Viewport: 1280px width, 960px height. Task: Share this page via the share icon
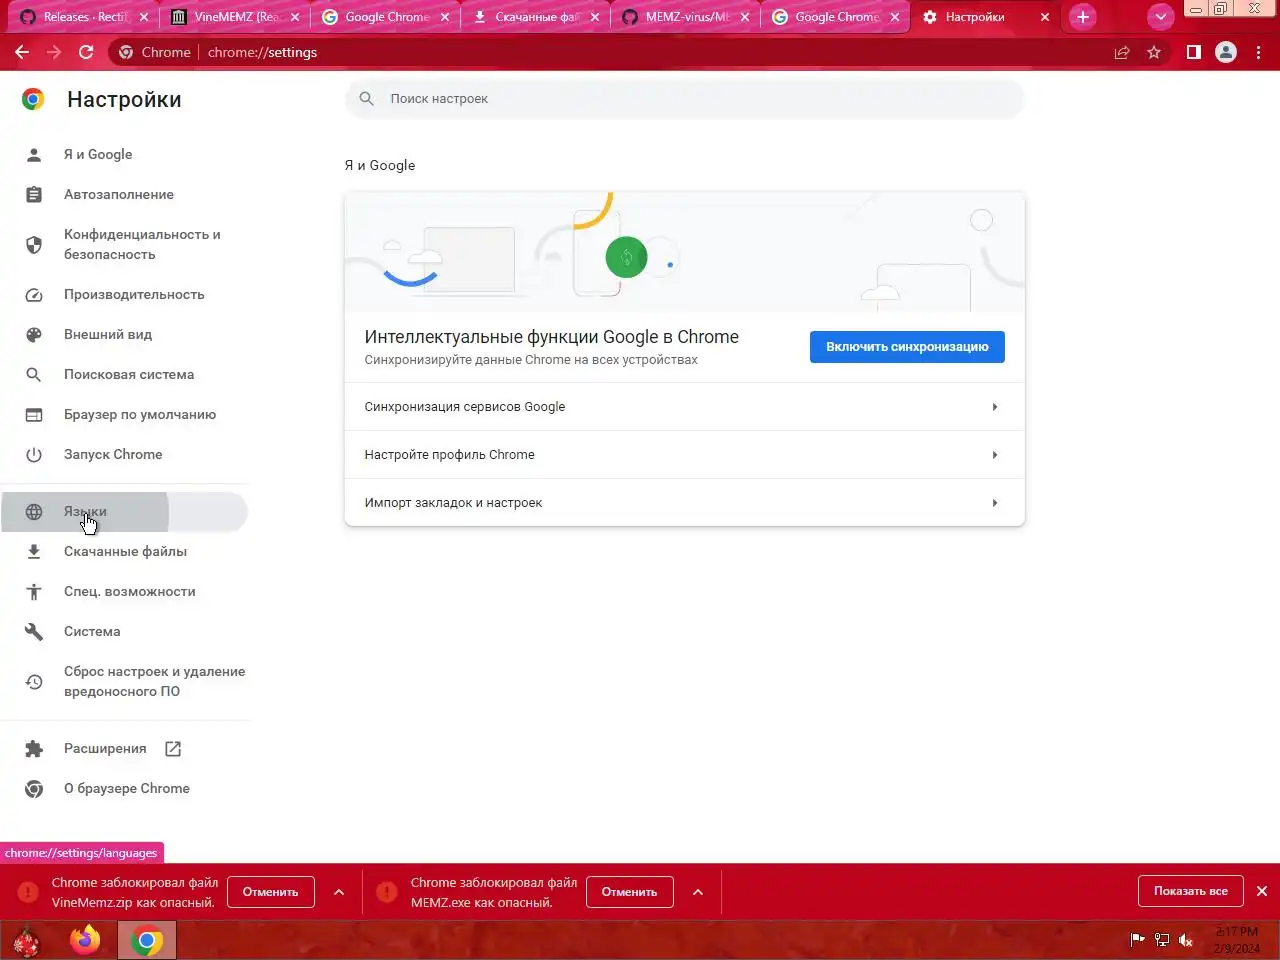[1122, 52]
